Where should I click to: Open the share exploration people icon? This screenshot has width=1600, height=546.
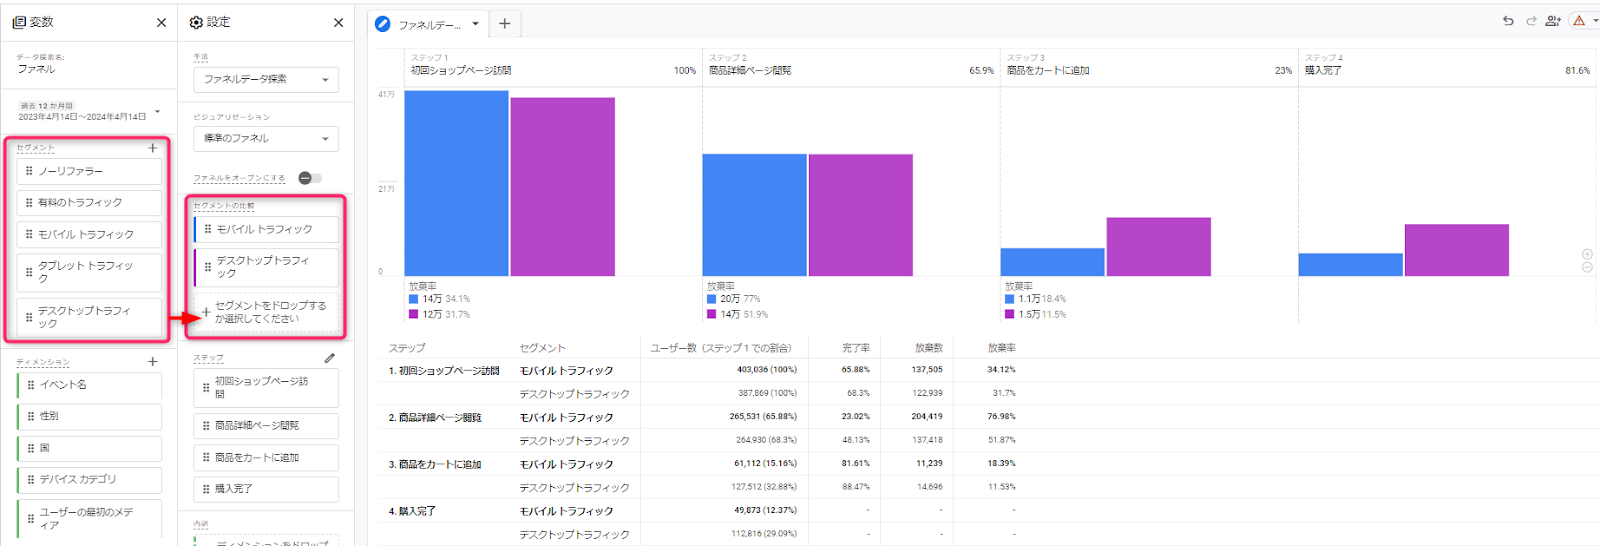pos(1553,21)
